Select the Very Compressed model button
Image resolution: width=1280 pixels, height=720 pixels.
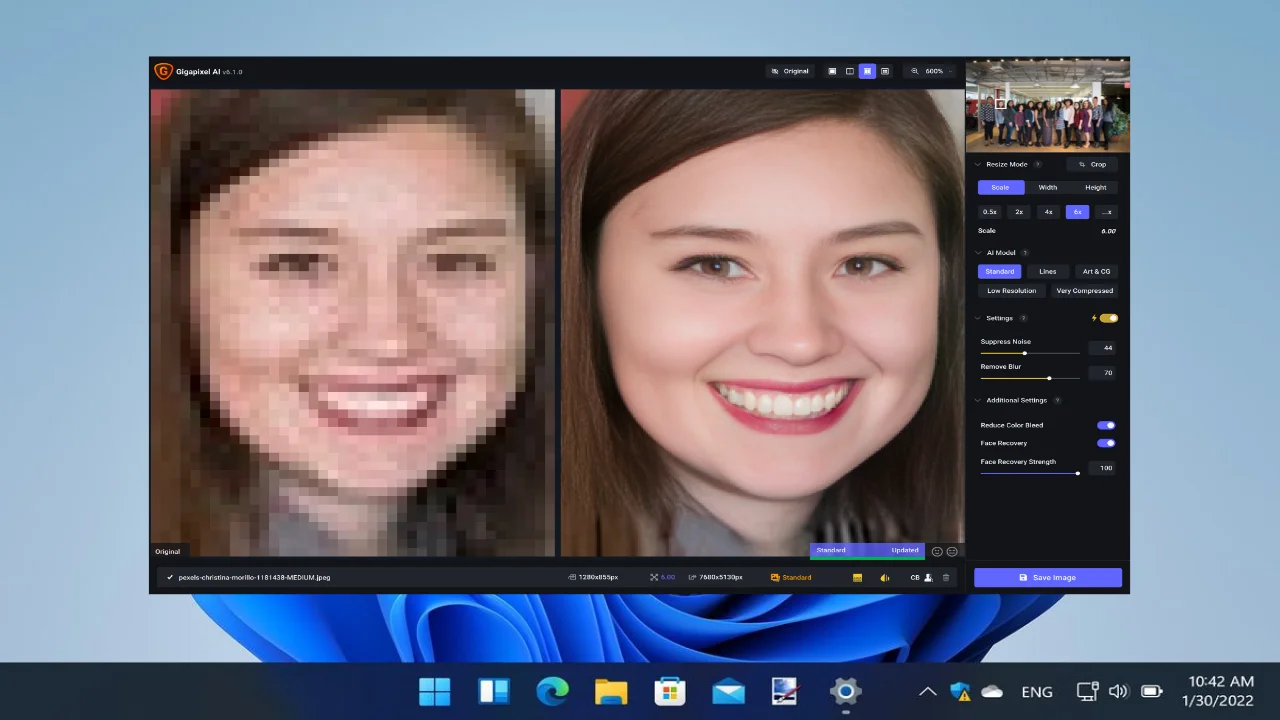[1084, 291]
